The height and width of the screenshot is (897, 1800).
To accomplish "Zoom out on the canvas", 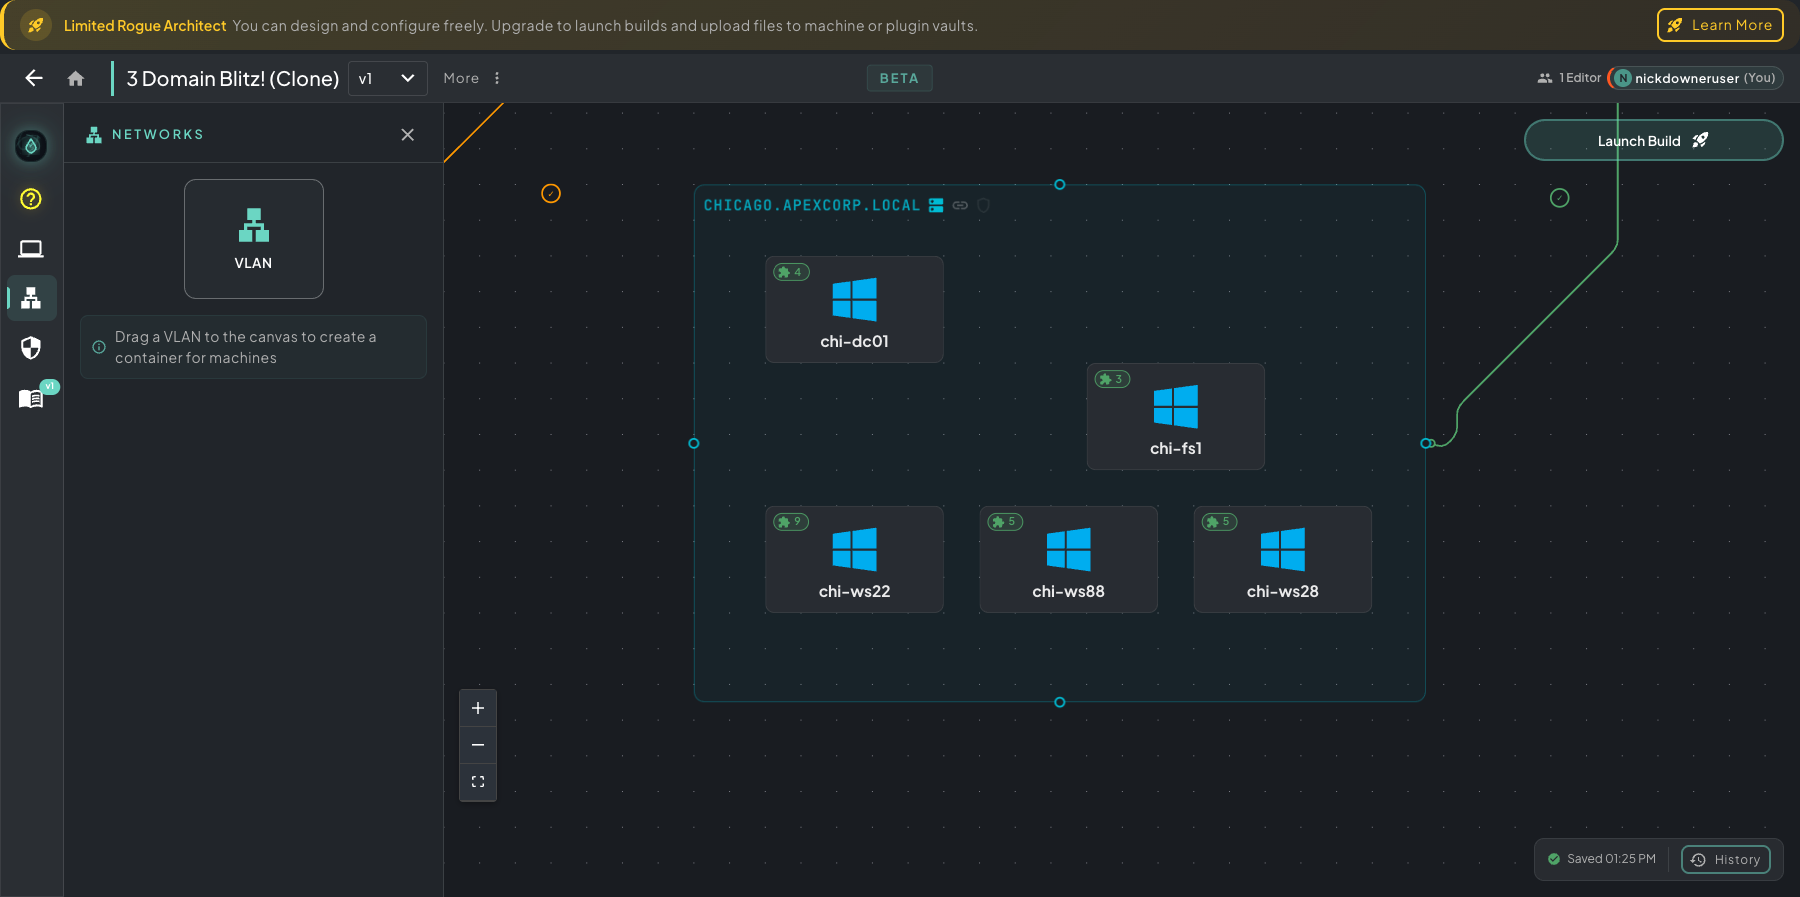I will (x=478, y=745).
